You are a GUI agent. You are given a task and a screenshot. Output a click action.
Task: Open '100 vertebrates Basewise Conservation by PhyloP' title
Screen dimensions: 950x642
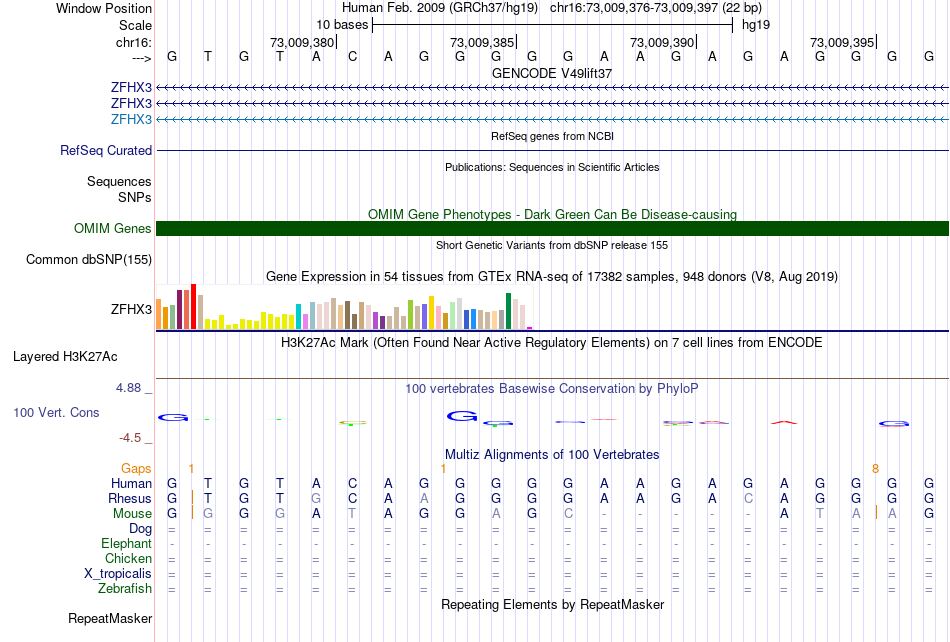552,389
